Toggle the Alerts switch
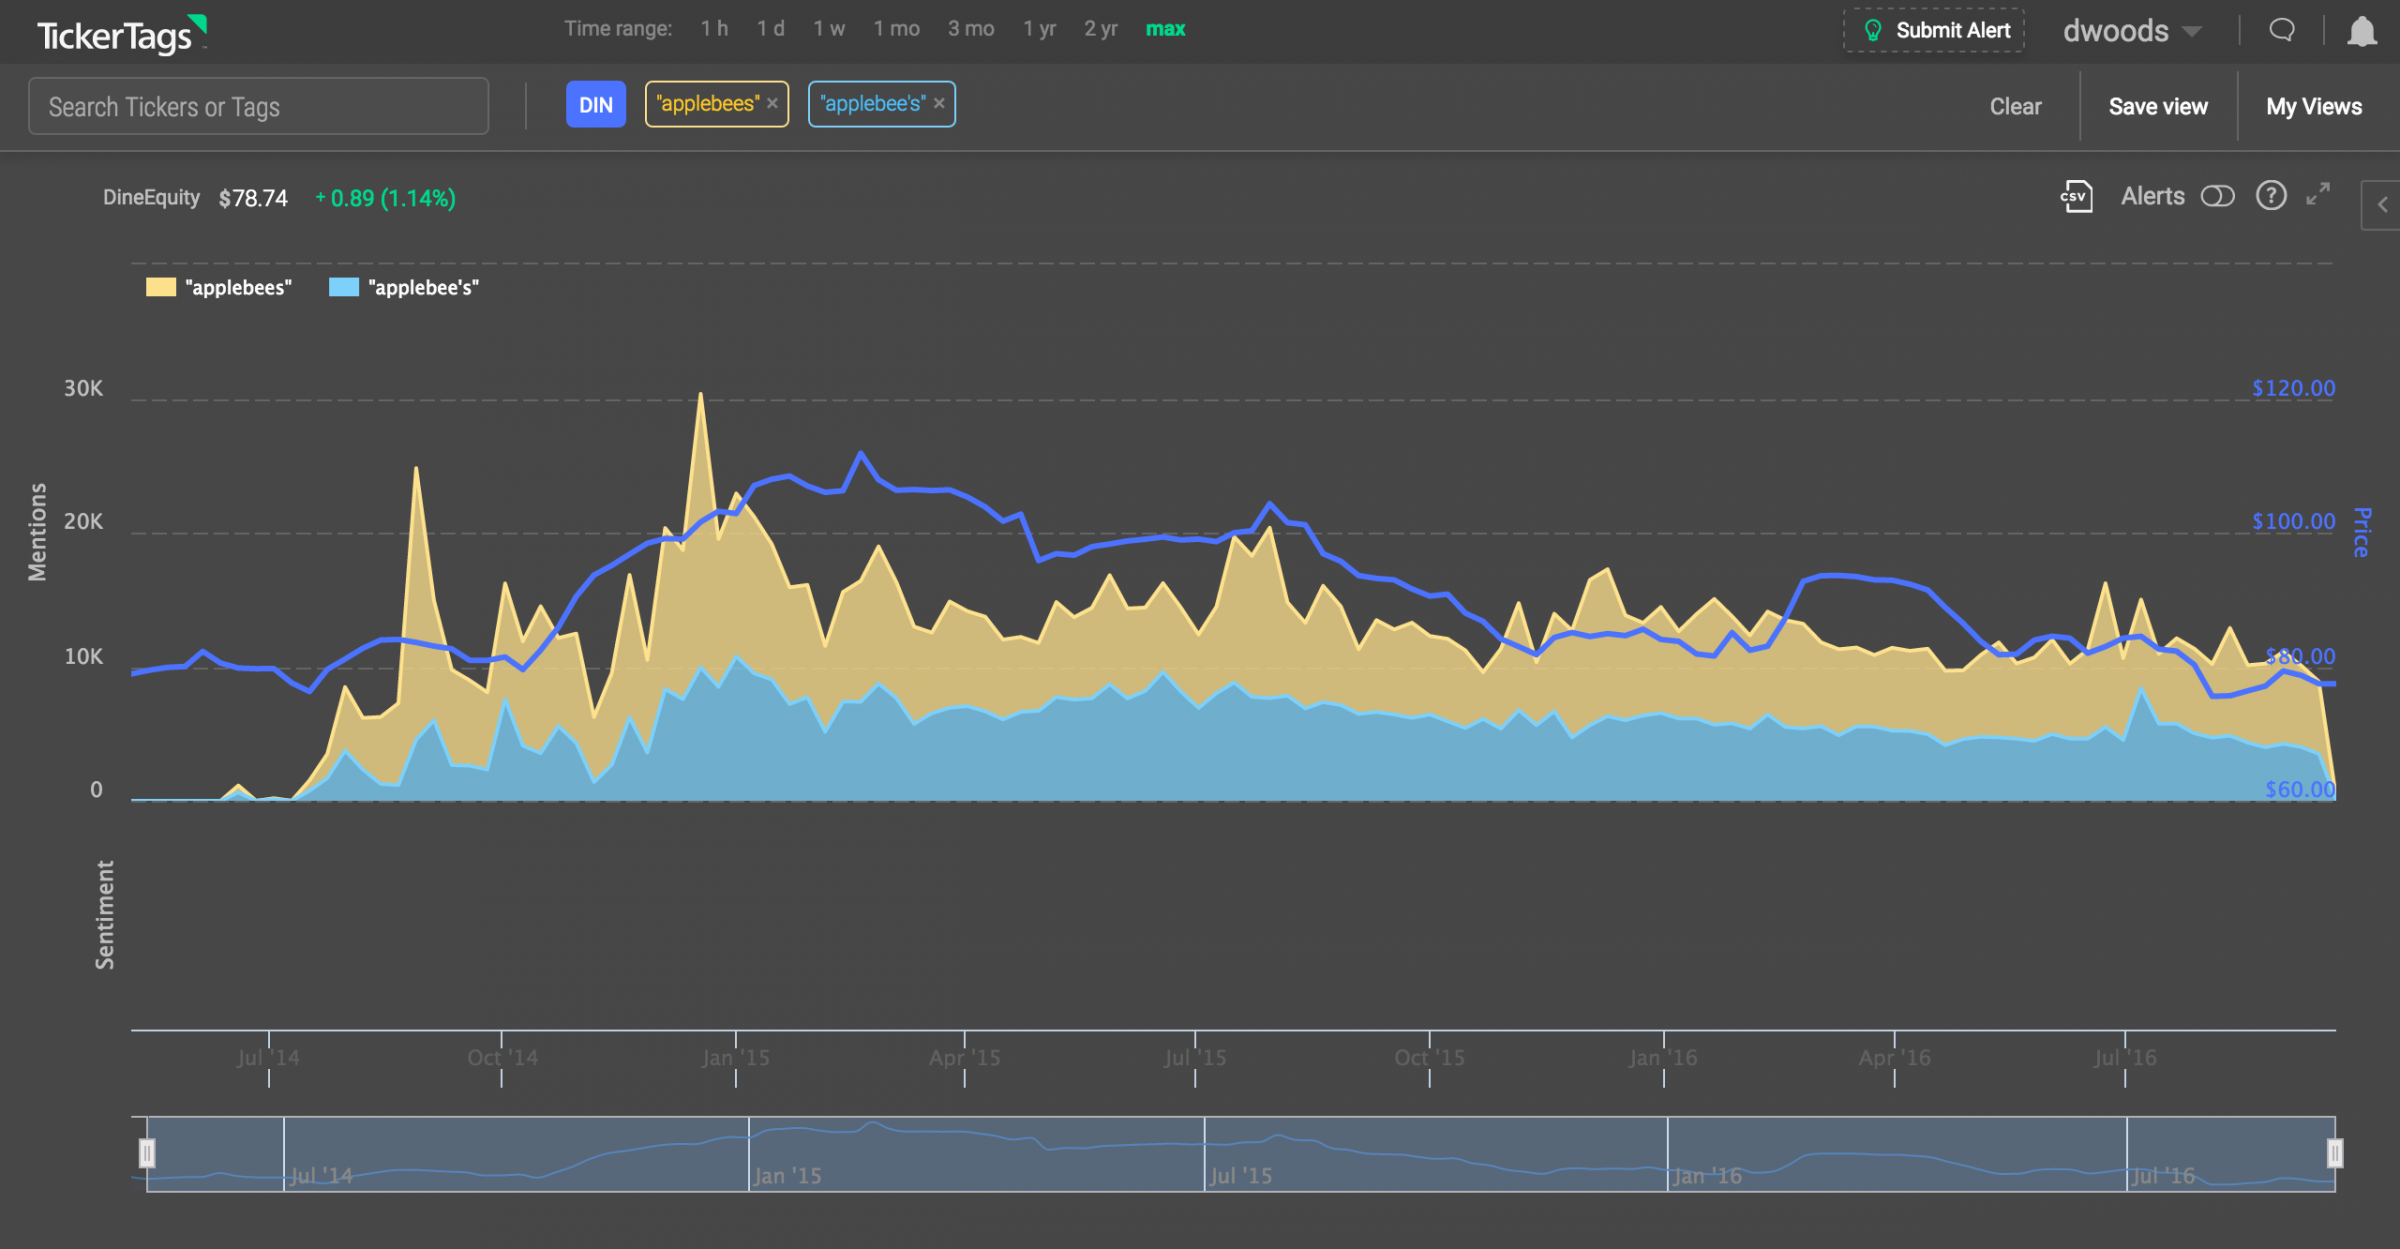 point(2217,196)
